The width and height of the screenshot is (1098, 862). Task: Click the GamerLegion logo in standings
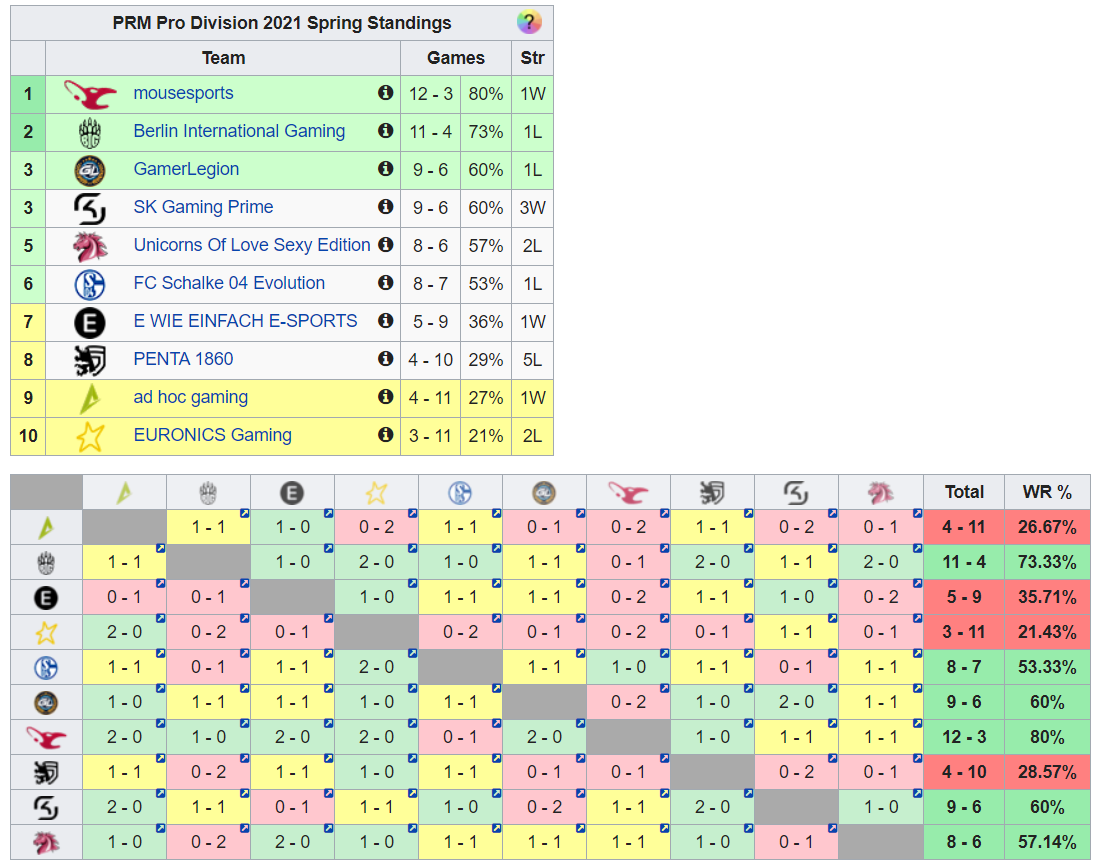click(90, 170)
